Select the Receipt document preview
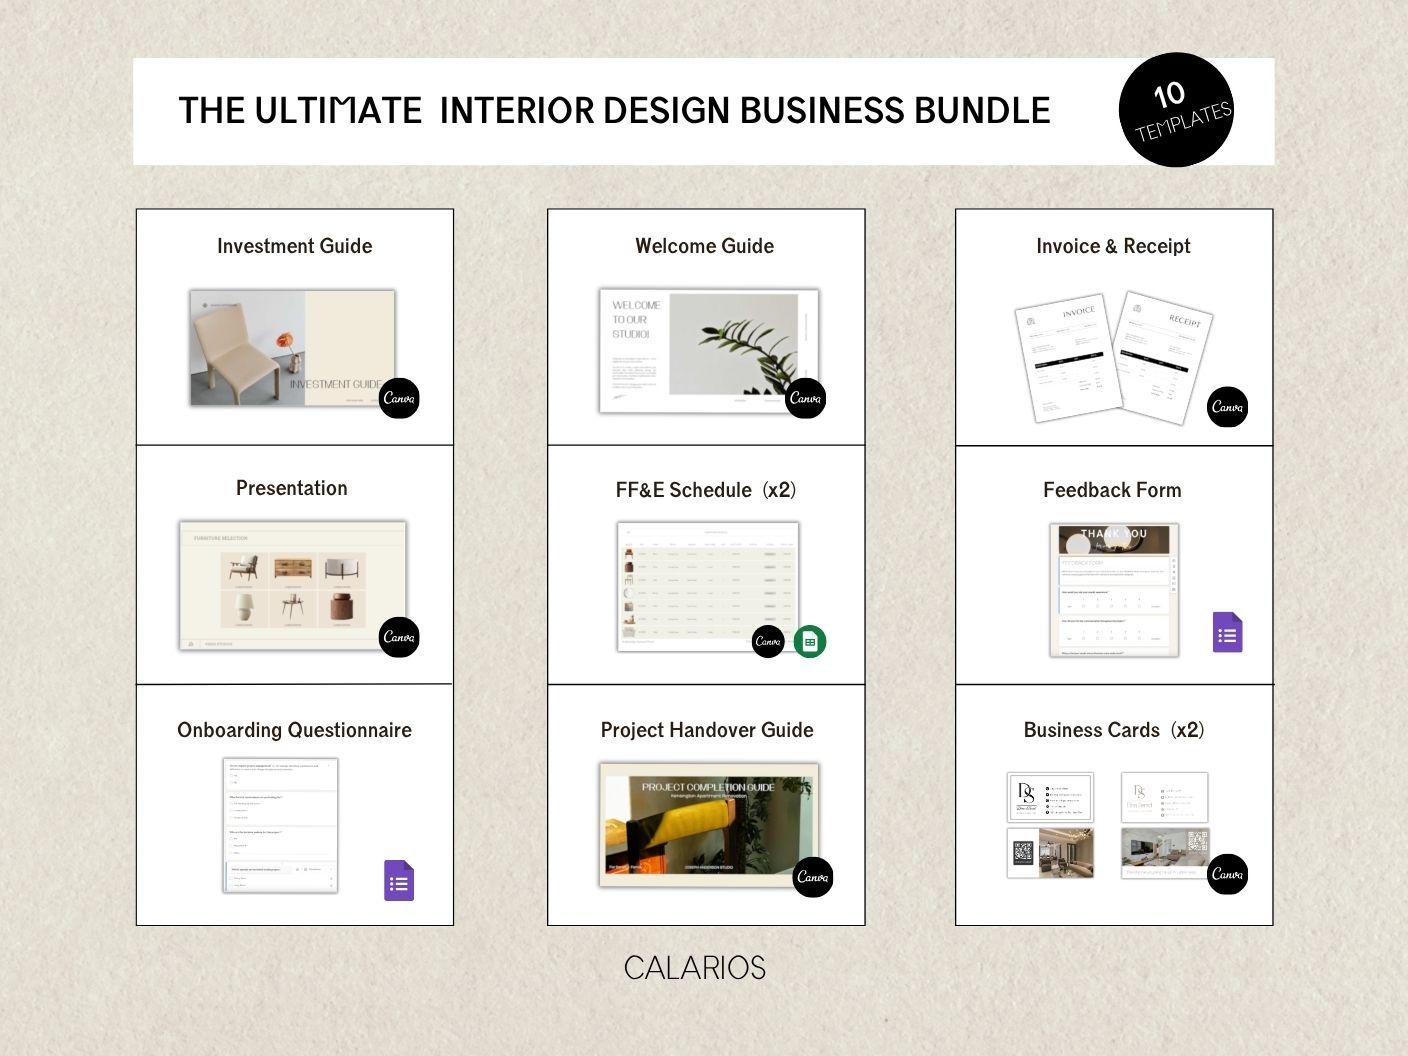The height and width of the screenshot is (1056, 1408). (1165, 357)
